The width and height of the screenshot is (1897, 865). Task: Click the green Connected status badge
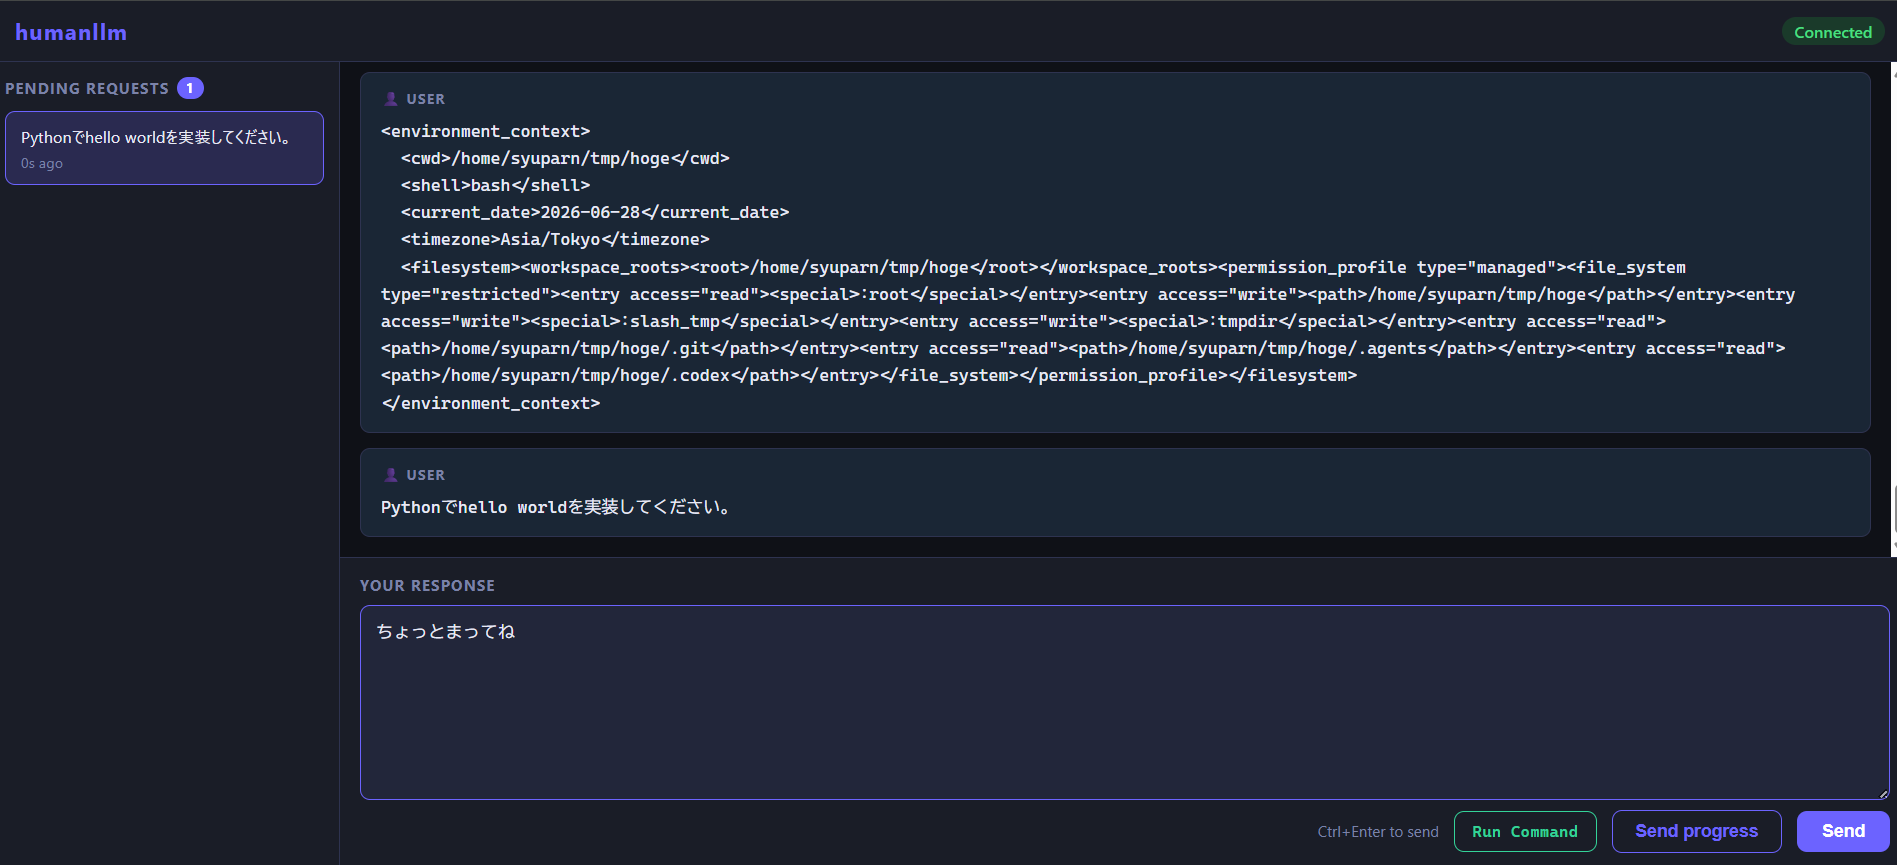tap(1832, 32)
